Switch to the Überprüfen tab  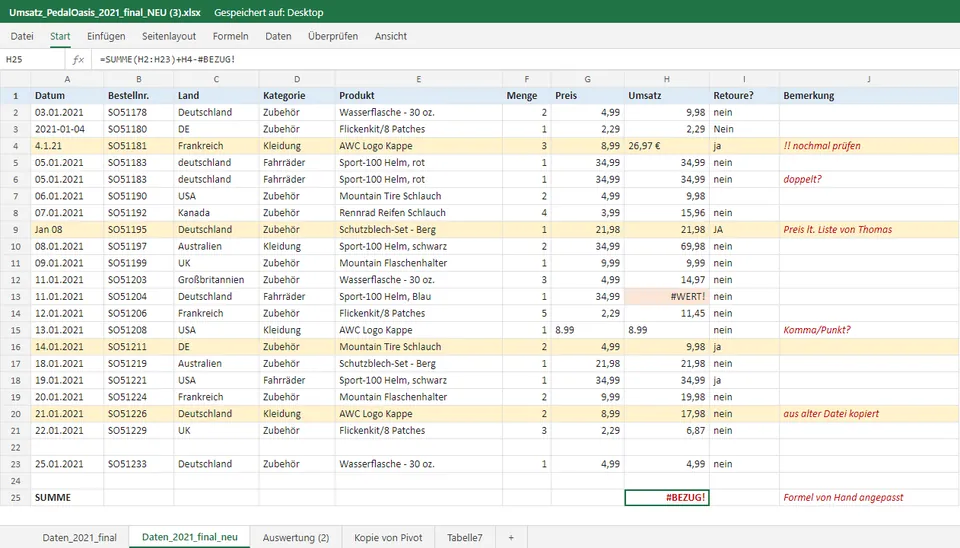333,36
